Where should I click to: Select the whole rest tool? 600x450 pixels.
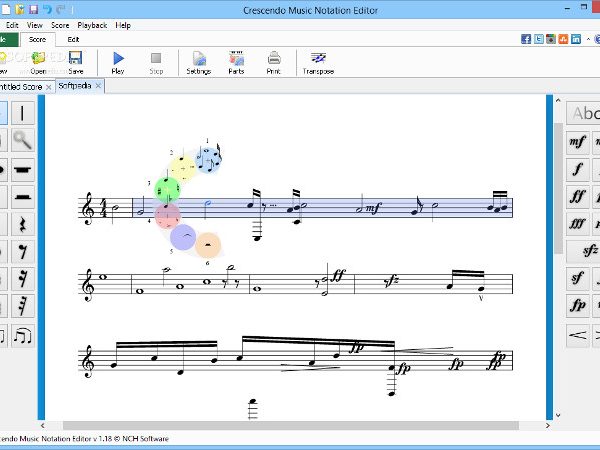pyautogui.click(x=23, y=170)
